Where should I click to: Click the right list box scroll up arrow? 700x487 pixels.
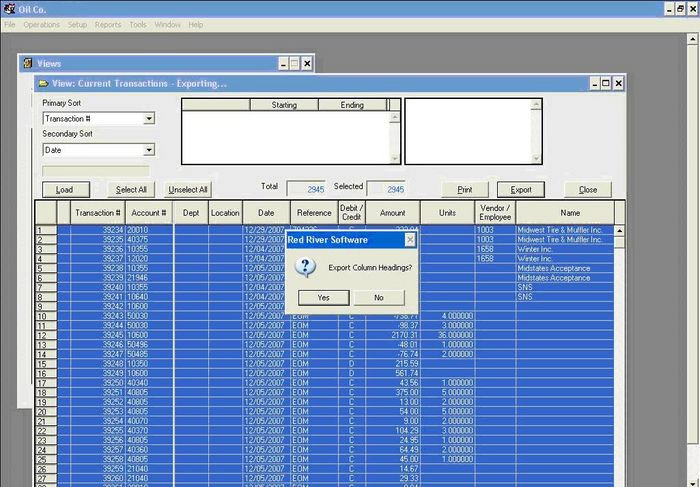click(x=536, y=105)
